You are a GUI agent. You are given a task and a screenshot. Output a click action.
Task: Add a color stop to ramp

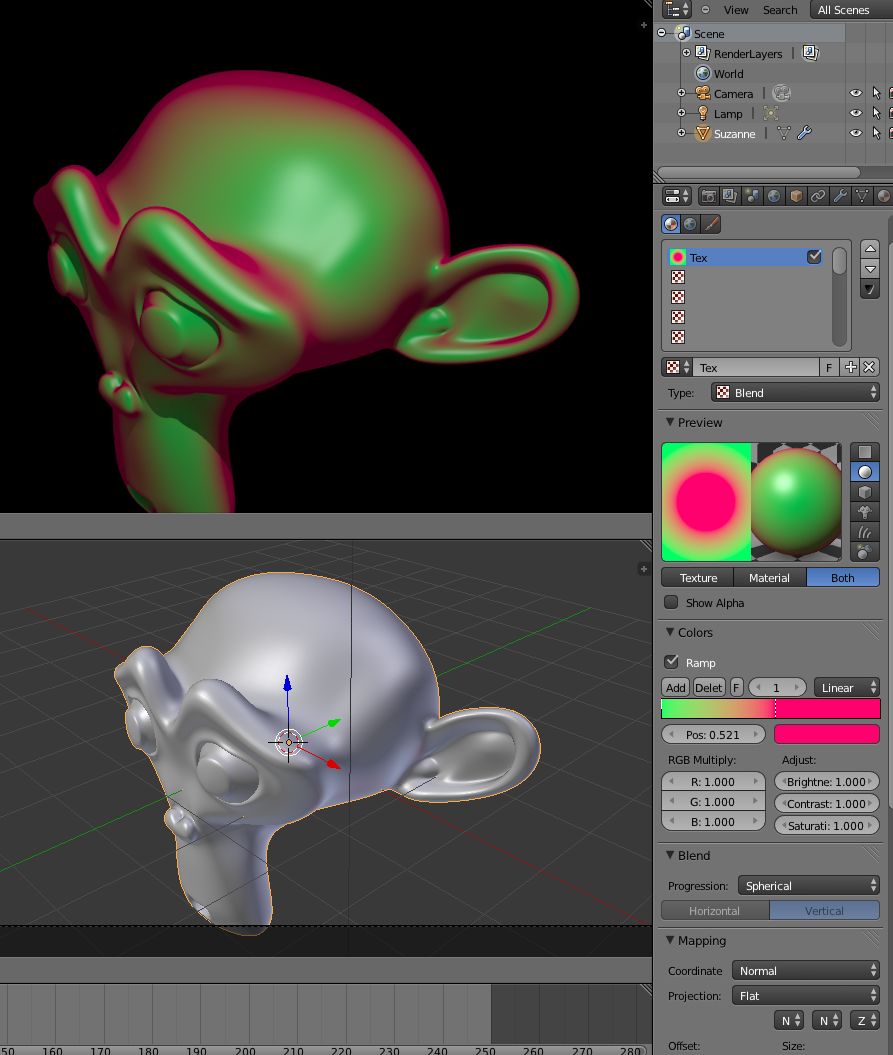(676, 687)
